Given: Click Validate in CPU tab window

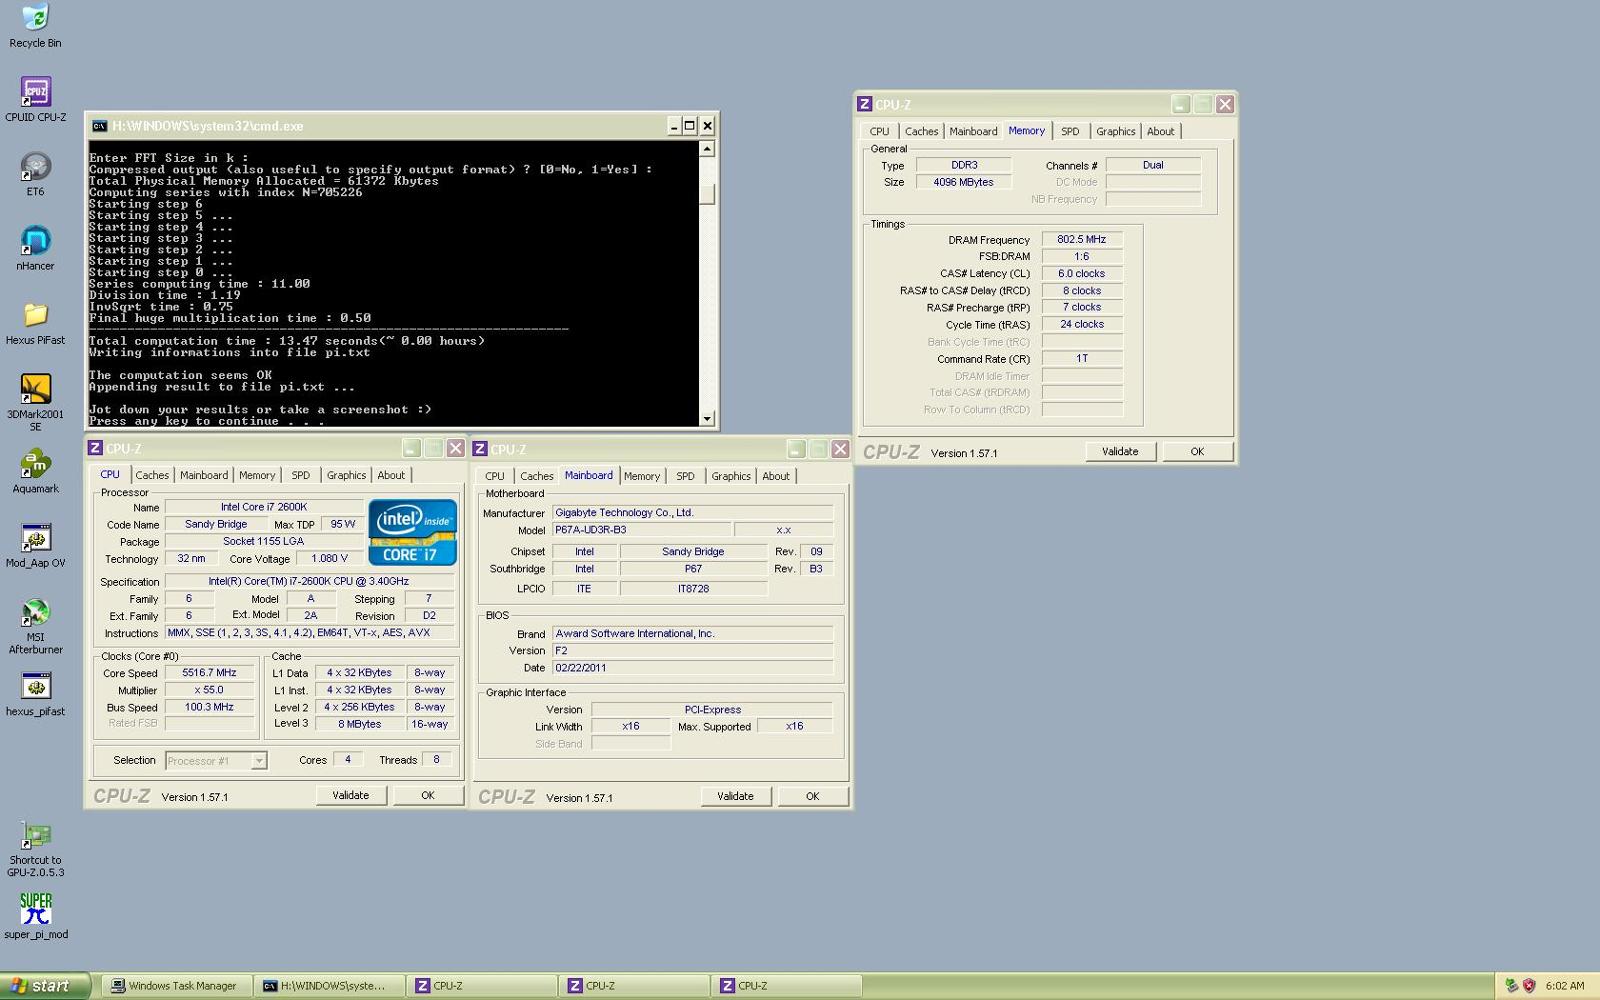Looking at the screenshot, I should pyautogui.click(x=350, y=795).
